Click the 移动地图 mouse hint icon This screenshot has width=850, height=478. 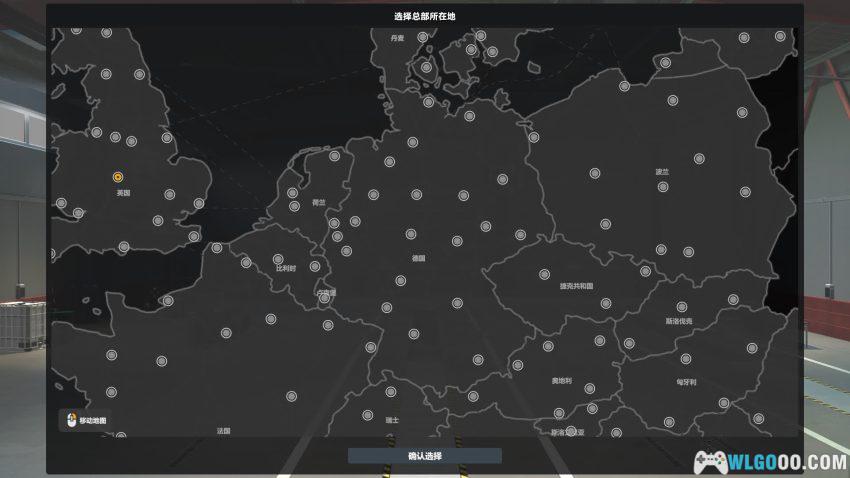(x=72, y=420)
